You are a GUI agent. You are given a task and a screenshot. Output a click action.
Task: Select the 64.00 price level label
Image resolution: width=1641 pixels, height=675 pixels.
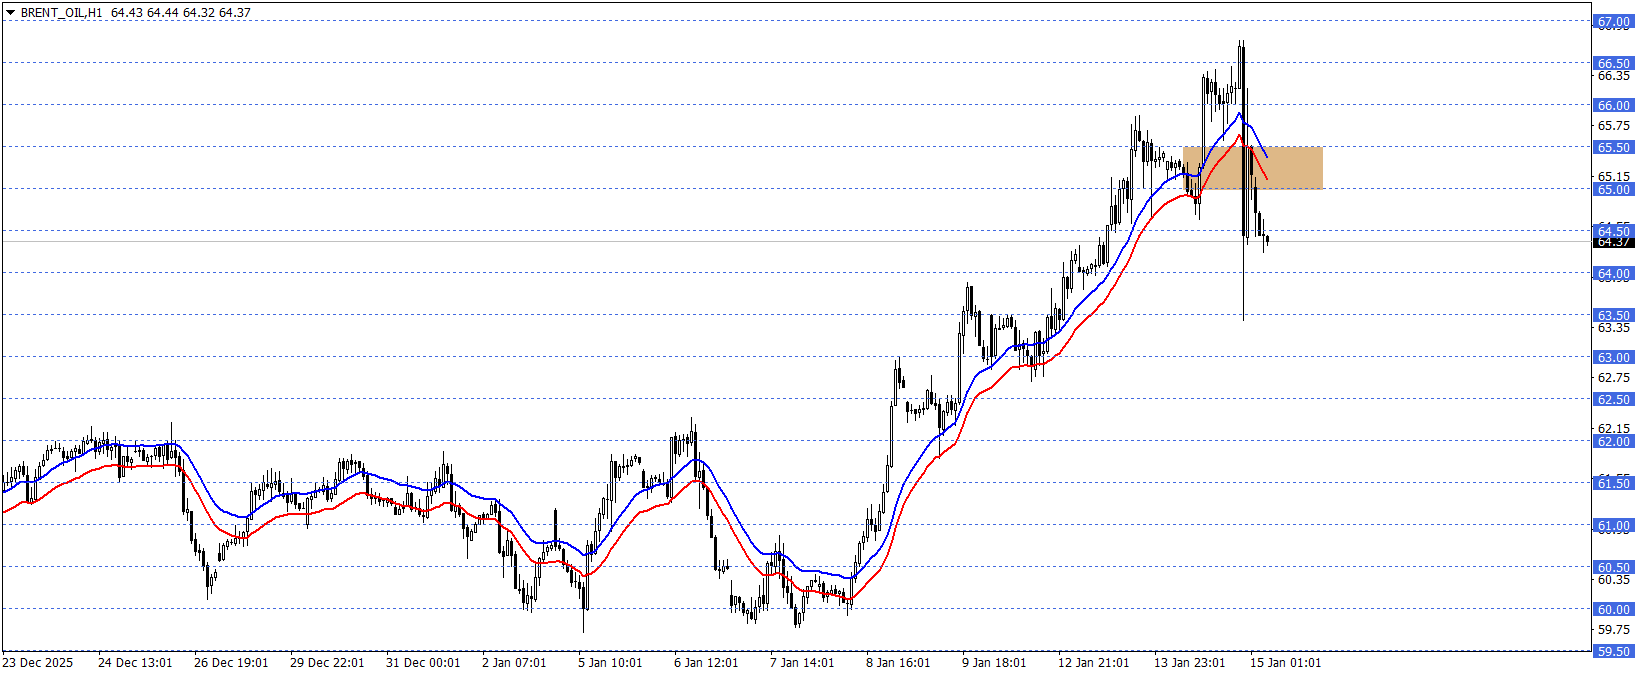1613,273
